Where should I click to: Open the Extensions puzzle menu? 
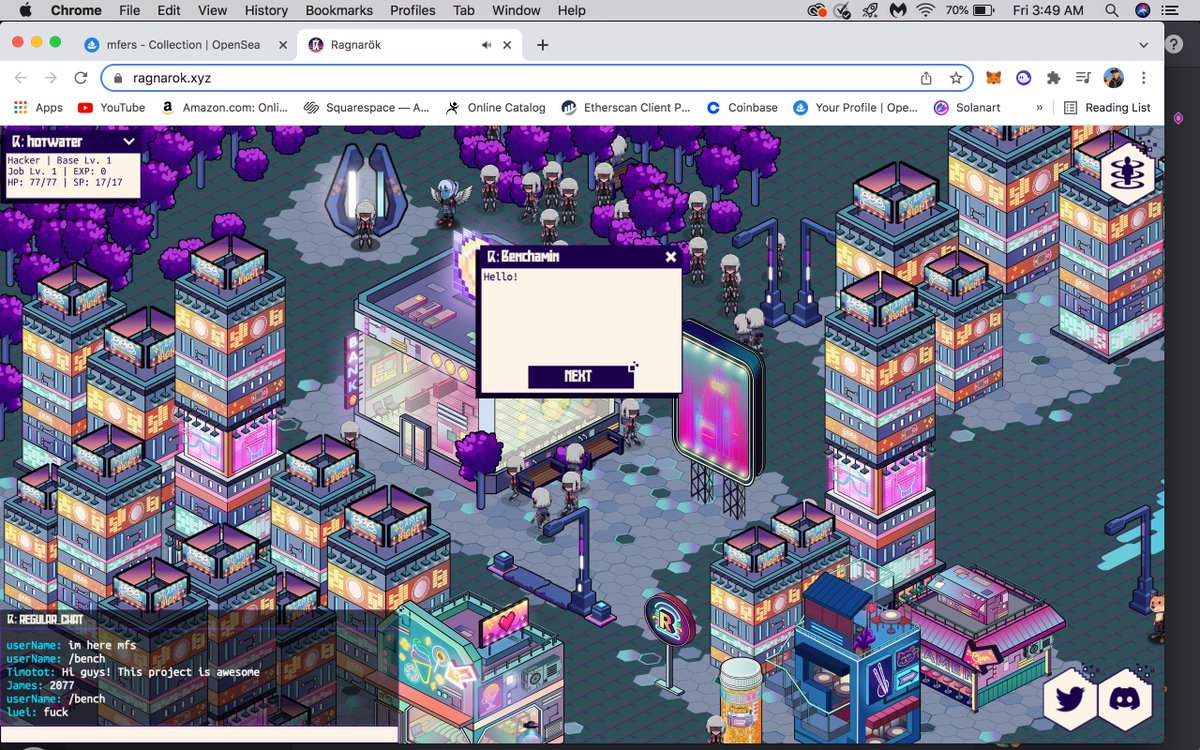pos(1053,78)
